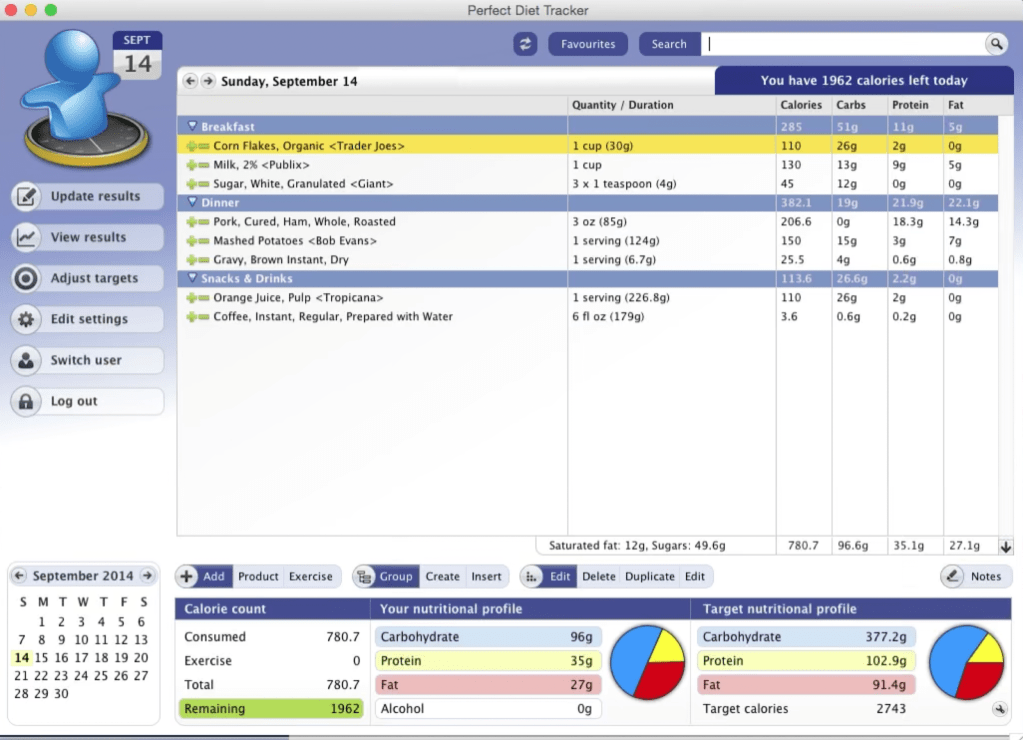Open the Notes button
Image resolution: width=1023 pixels, height=740 pixels.
[x=975, y=576]
